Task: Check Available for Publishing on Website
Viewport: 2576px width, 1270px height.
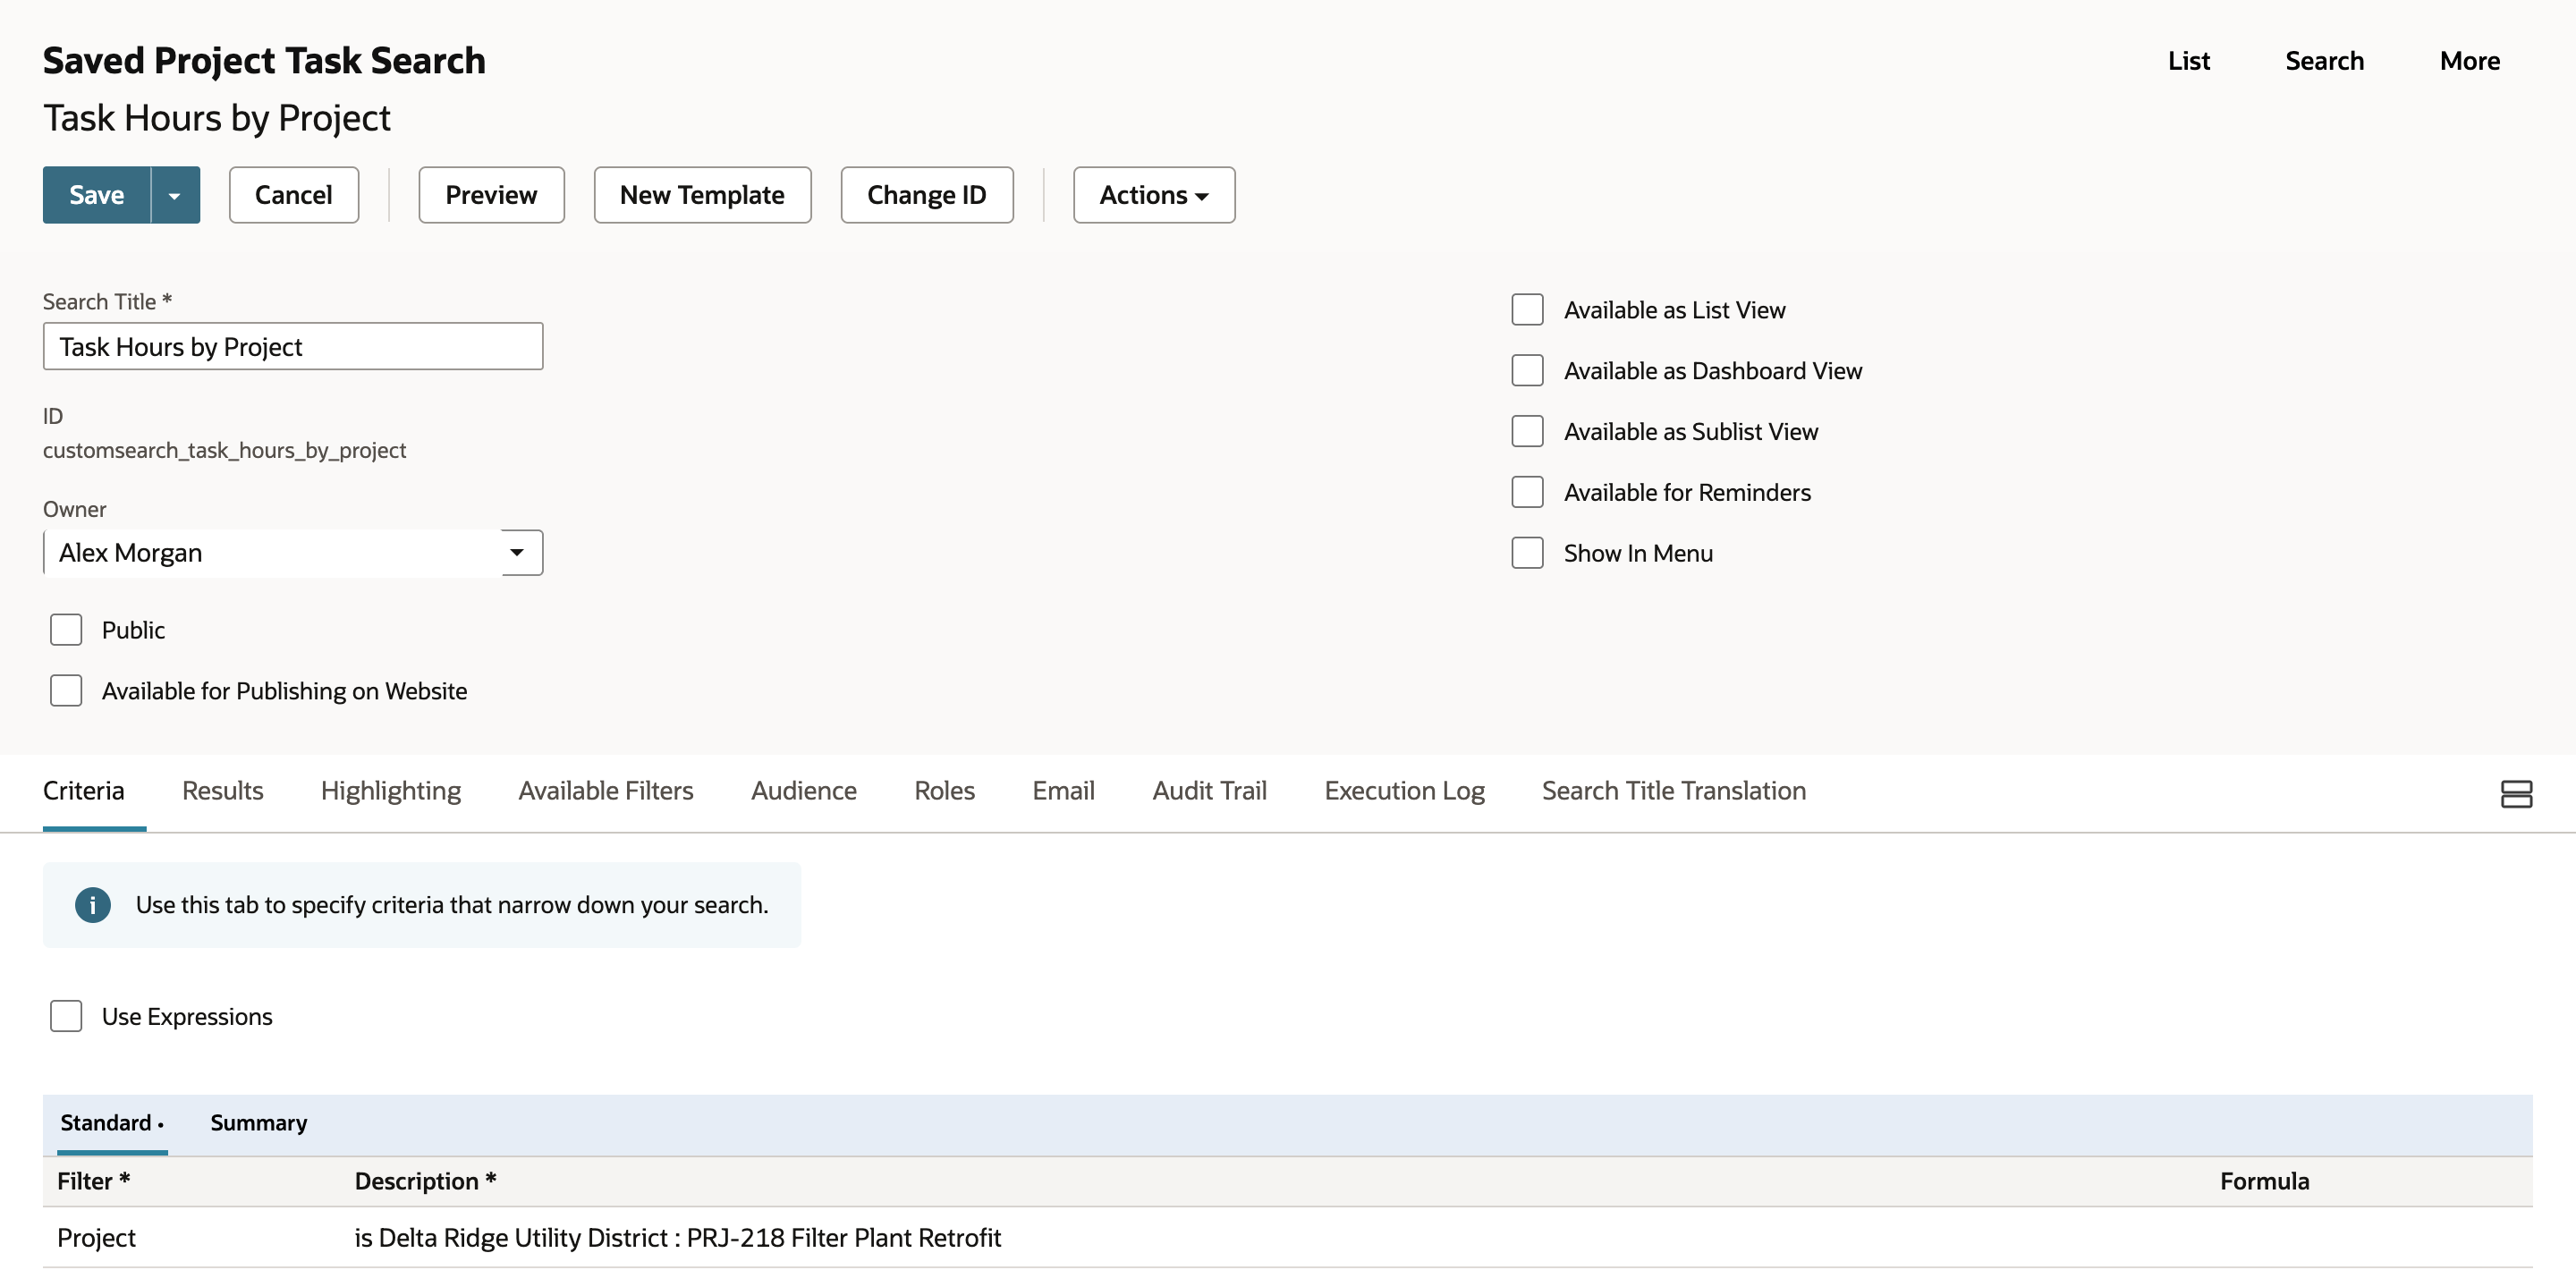Action: [x=66, y=691]
